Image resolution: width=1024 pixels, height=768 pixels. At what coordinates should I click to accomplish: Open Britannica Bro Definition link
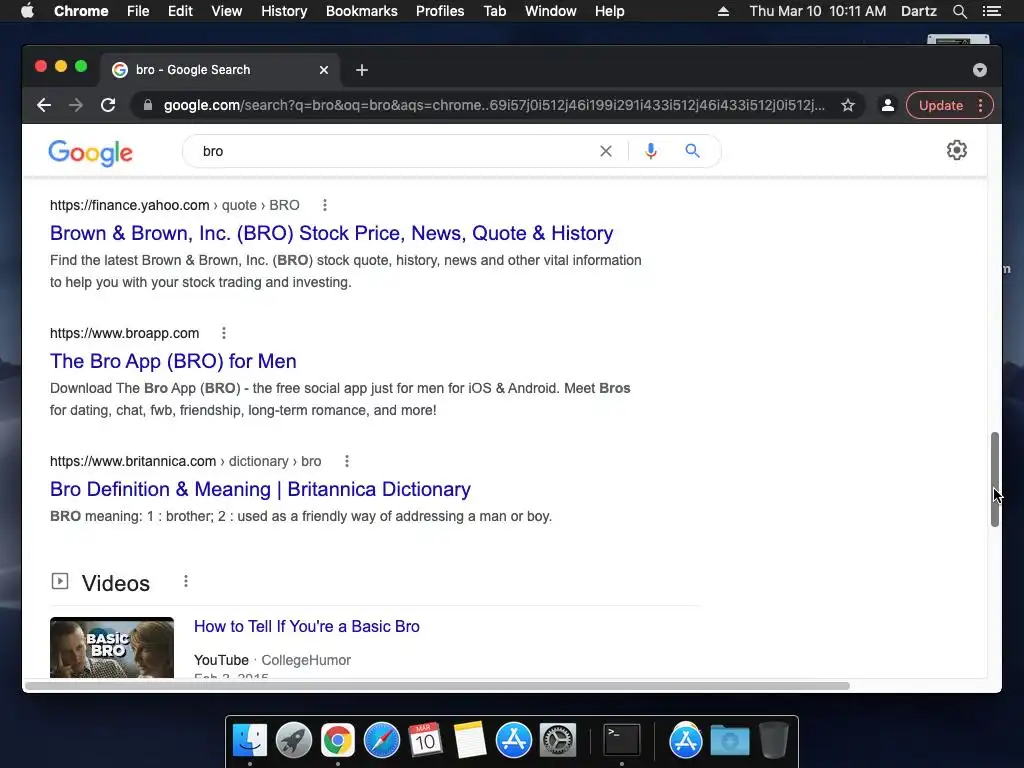click(260, 489)
